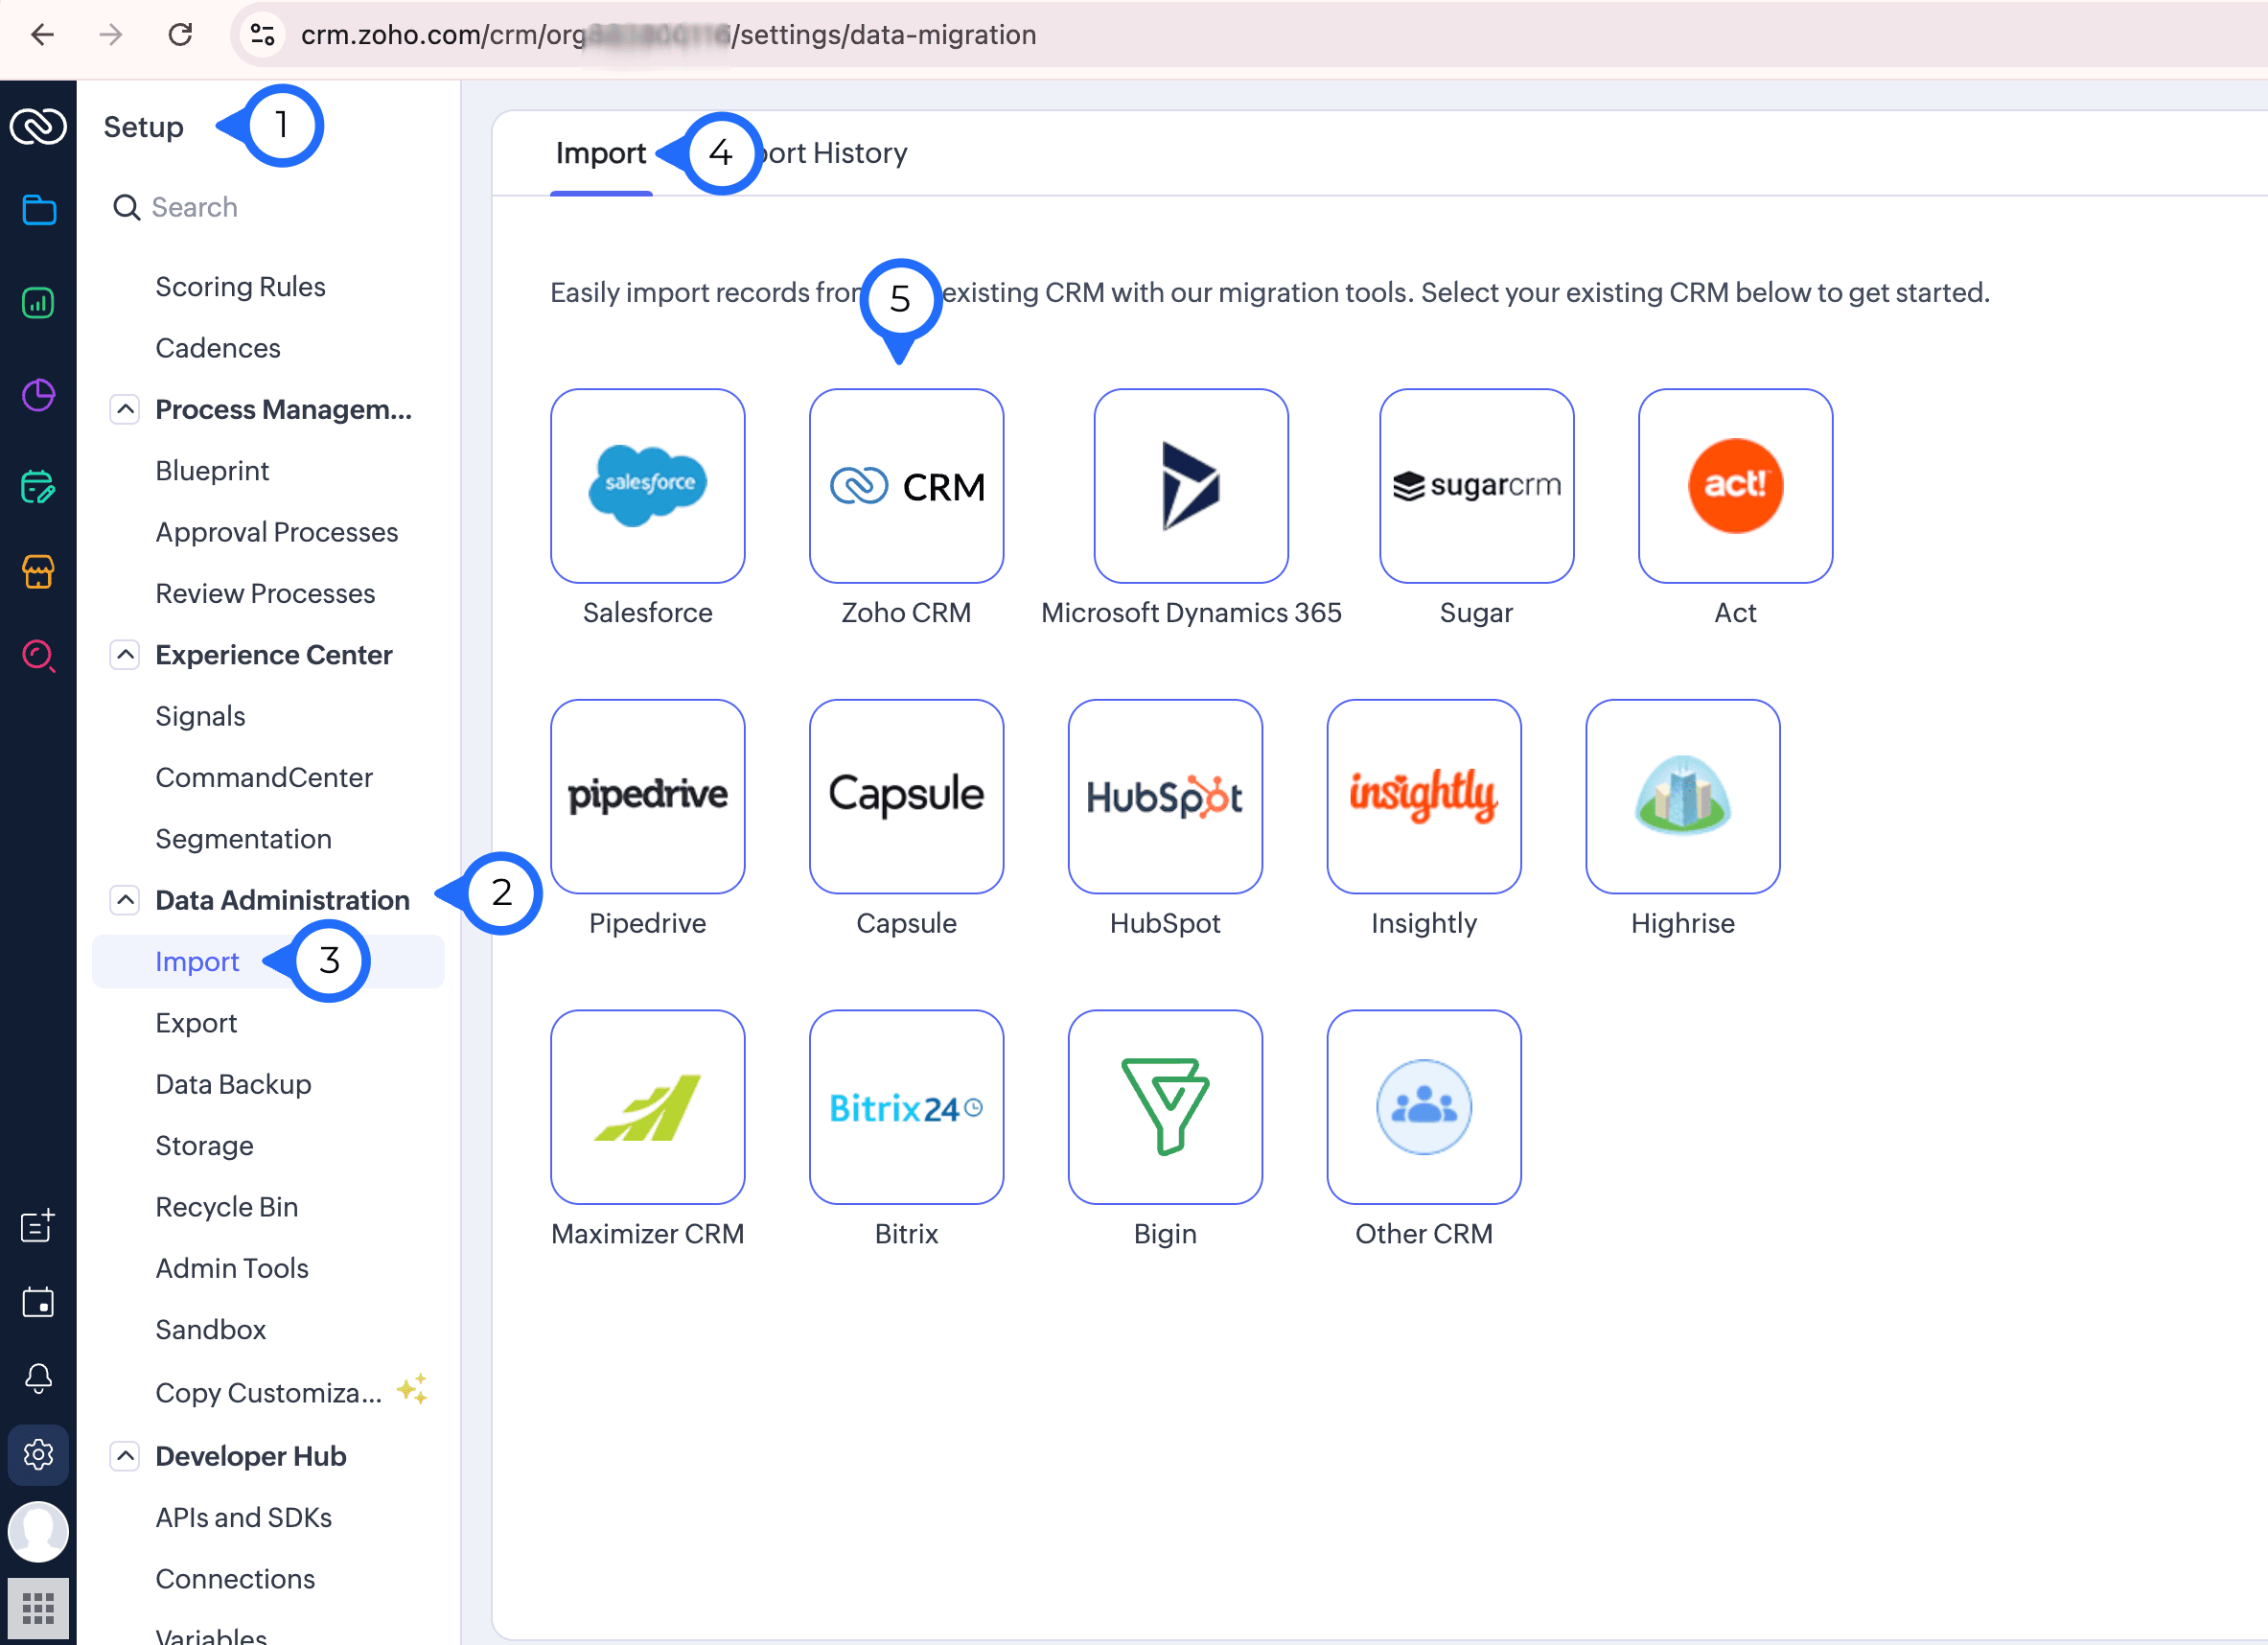
Task: Open the apps grid launcher icon
Action: 38,1608
